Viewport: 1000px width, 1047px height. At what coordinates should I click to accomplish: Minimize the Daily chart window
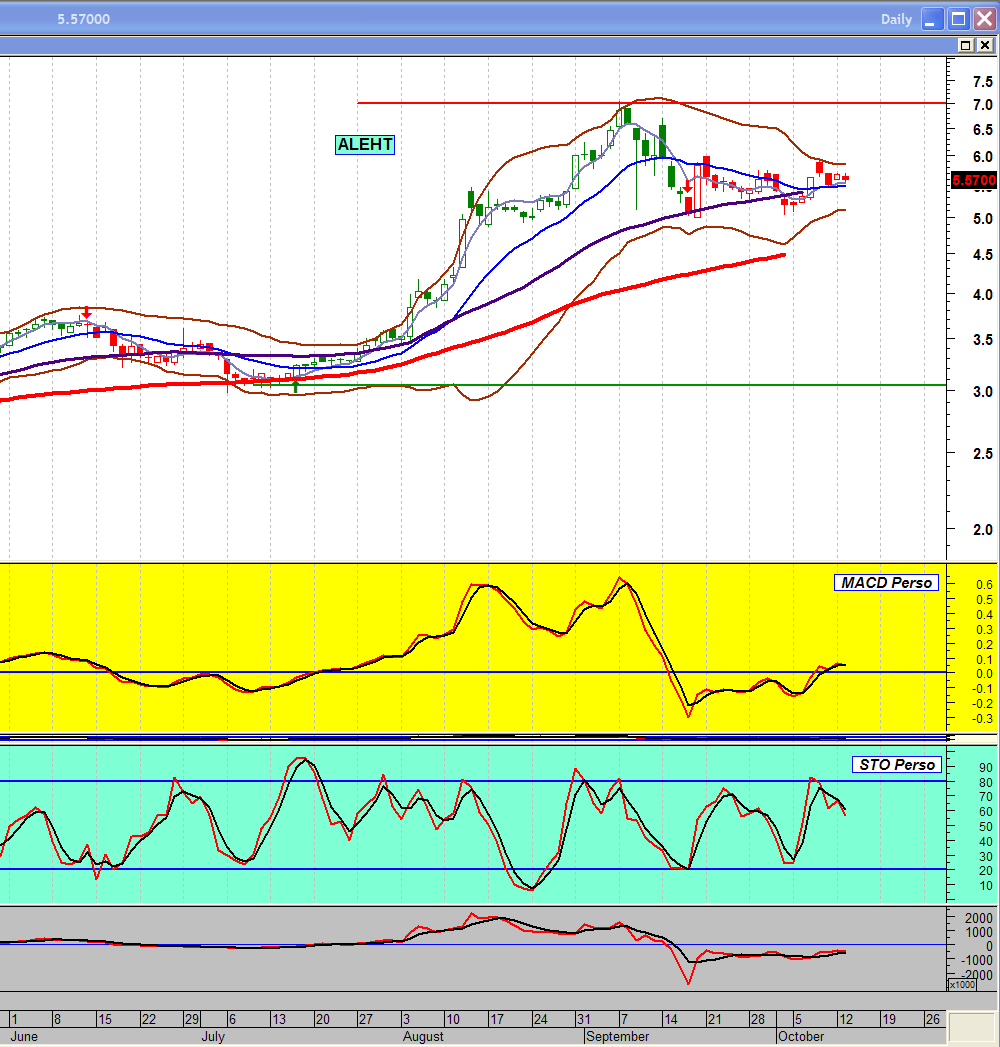[x=932, y=19]
